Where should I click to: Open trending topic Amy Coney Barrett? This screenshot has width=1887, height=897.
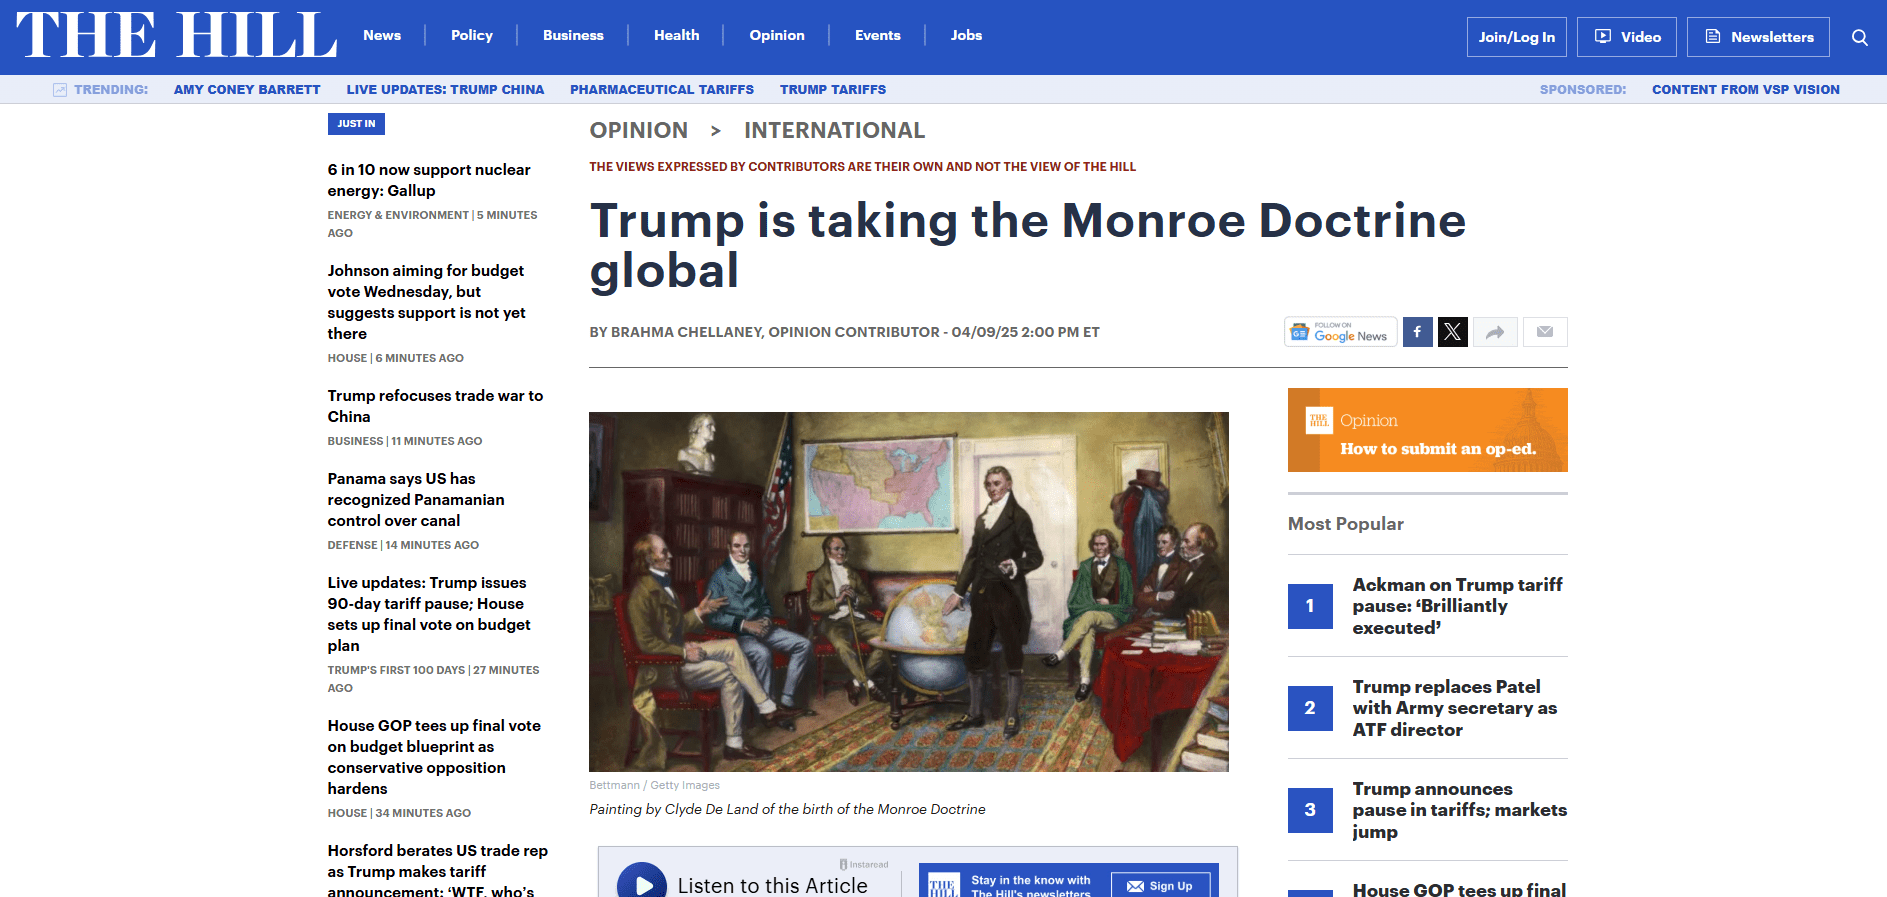tap(247, 89)
